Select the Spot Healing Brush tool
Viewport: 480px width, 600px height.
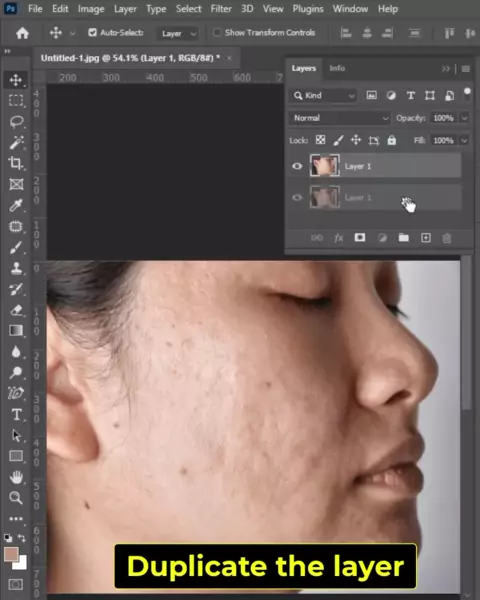tap(16, 226)
